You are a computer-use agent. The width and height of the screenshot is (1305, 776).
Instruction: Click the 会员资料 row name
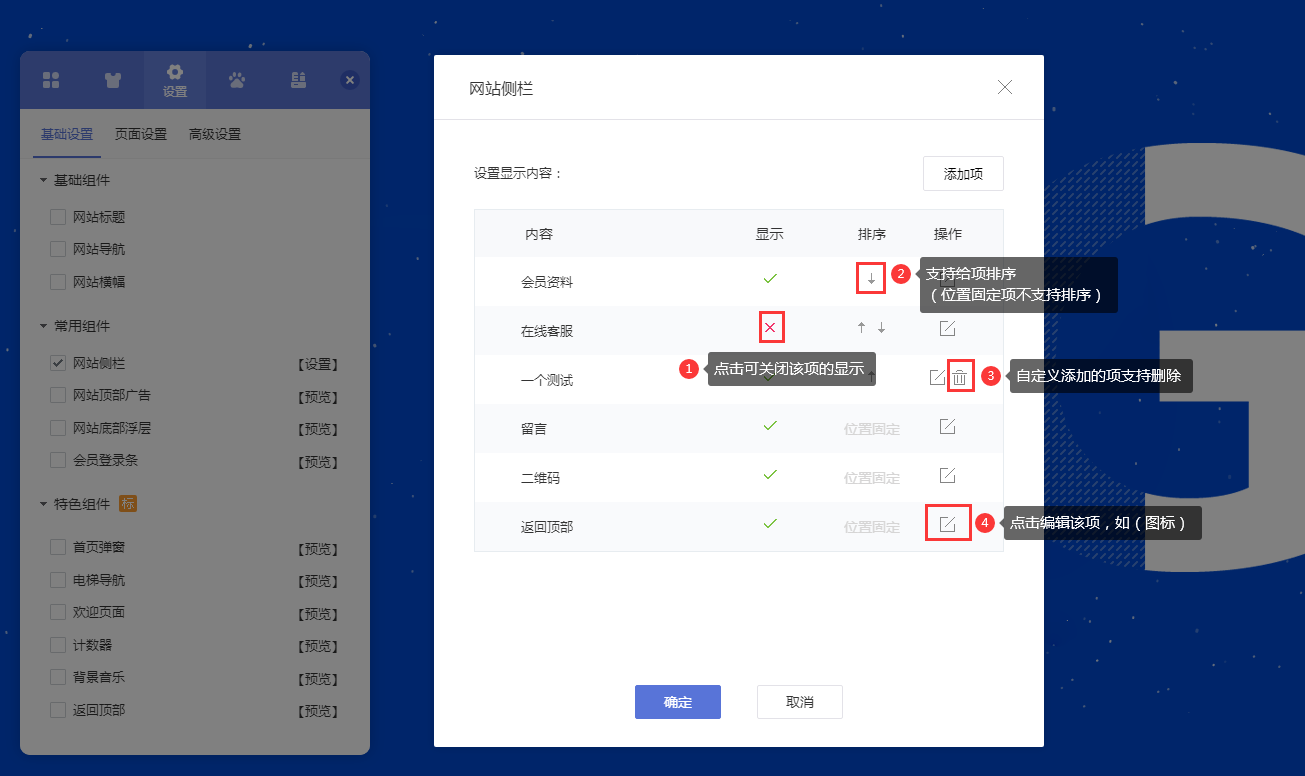pyautogui.click(x=547, y=283)
